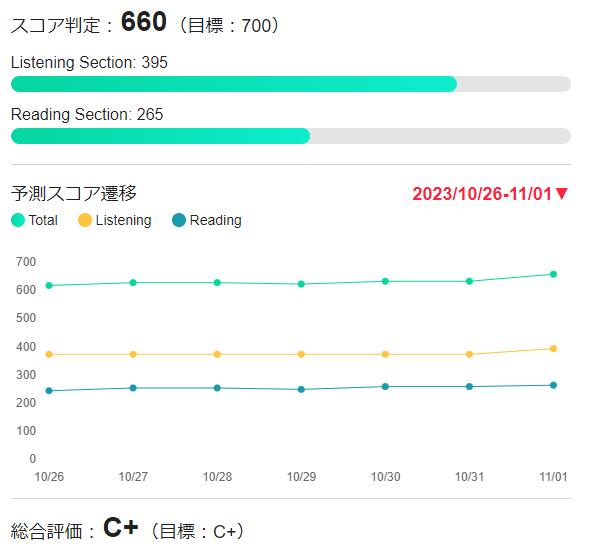Select the Listening data point on 11/01
The height and width of the screenshot is (550, 601).
[x=553, y=349]
